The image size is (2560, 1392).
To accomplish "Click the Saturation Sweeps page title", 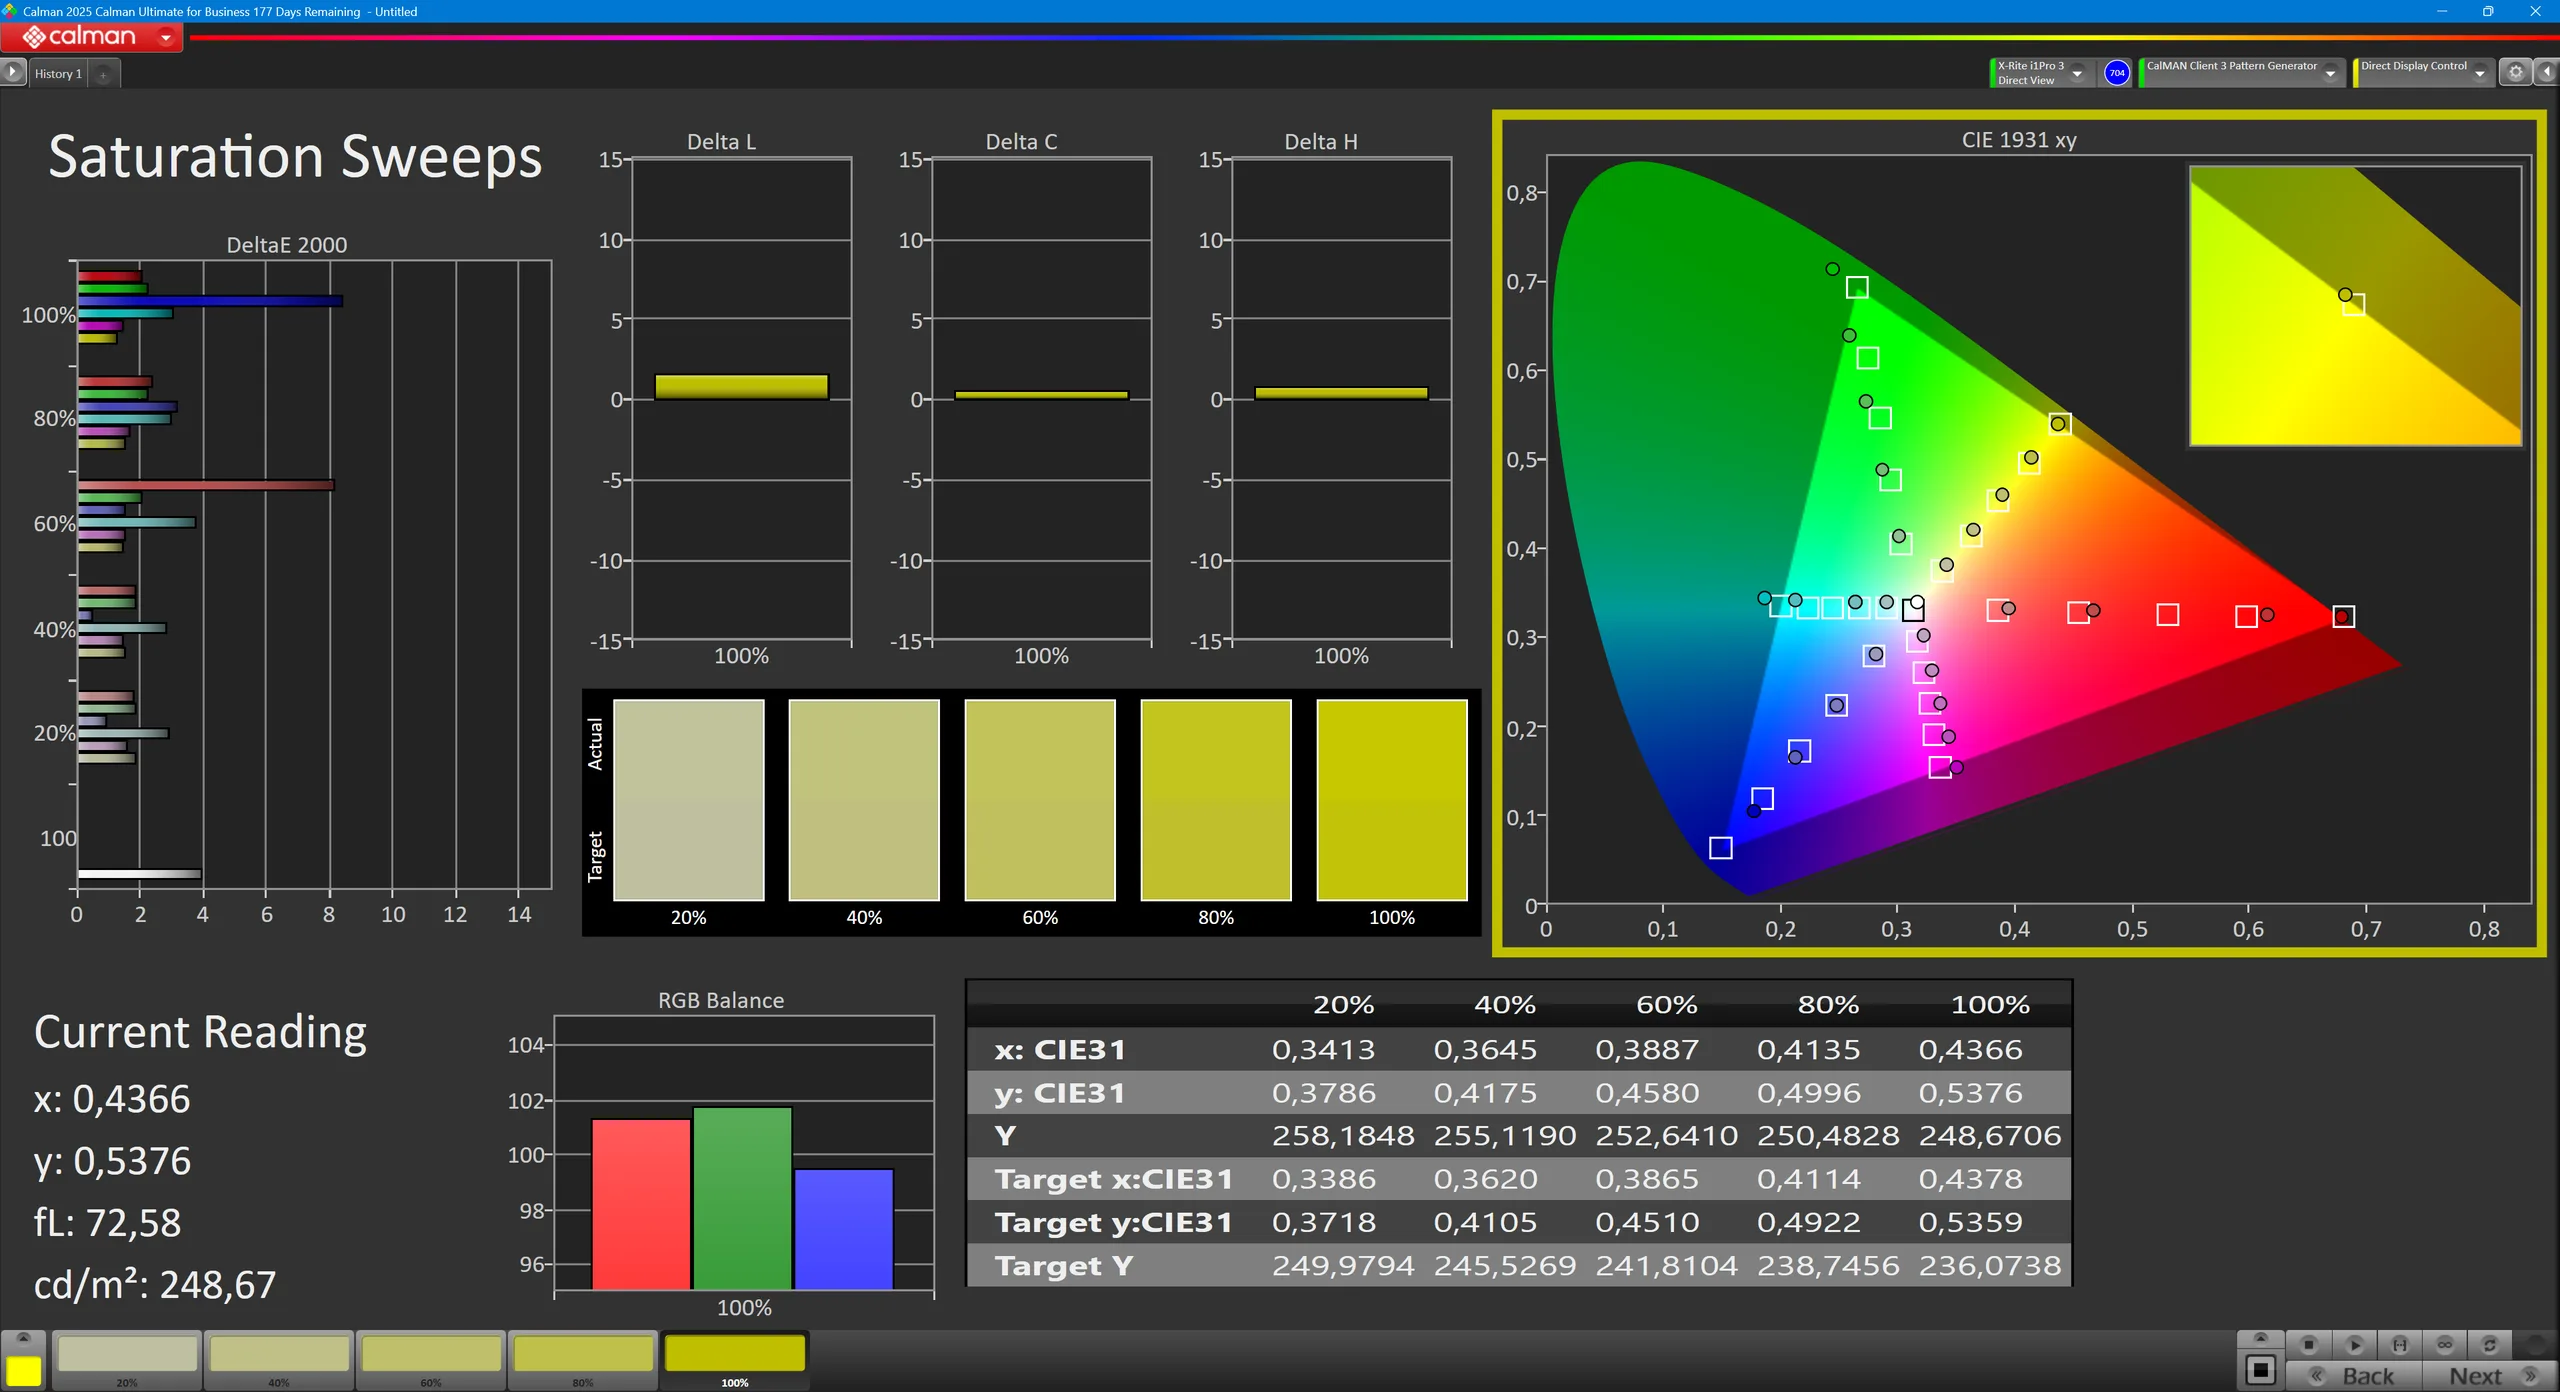I will click(295, 157).
